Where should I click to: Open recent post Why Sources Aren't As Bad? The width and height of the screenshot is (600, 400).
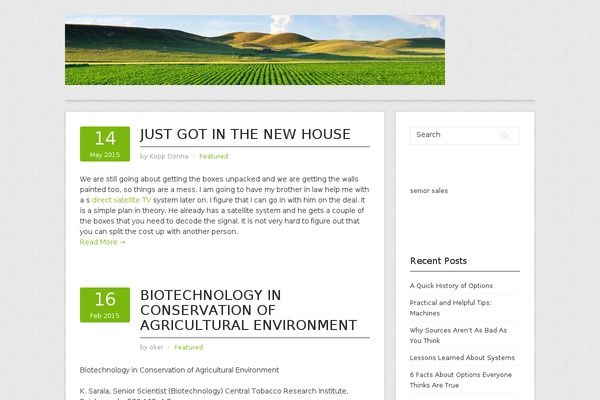pos(458,335)
